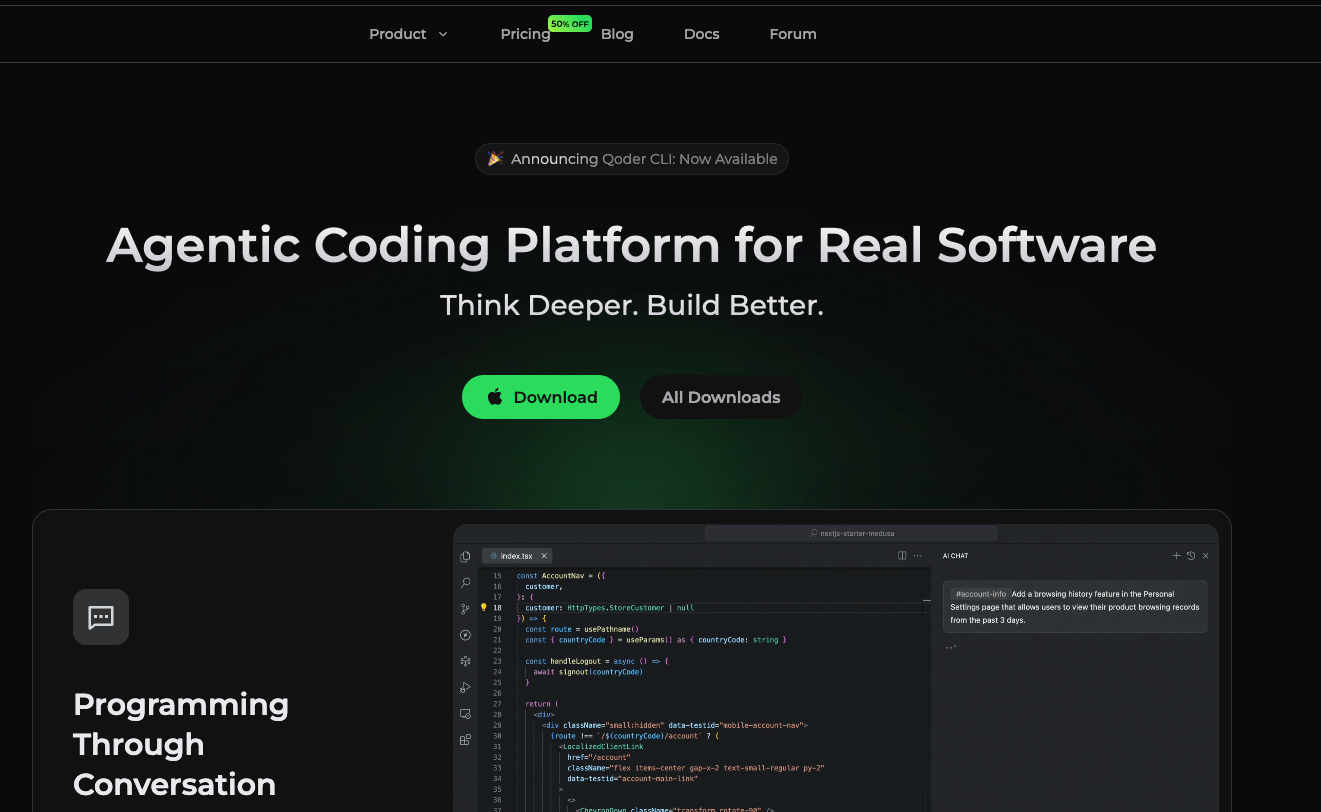Click the Download button for Mac
The image size is (1321, 812).
tap(541, 397)
